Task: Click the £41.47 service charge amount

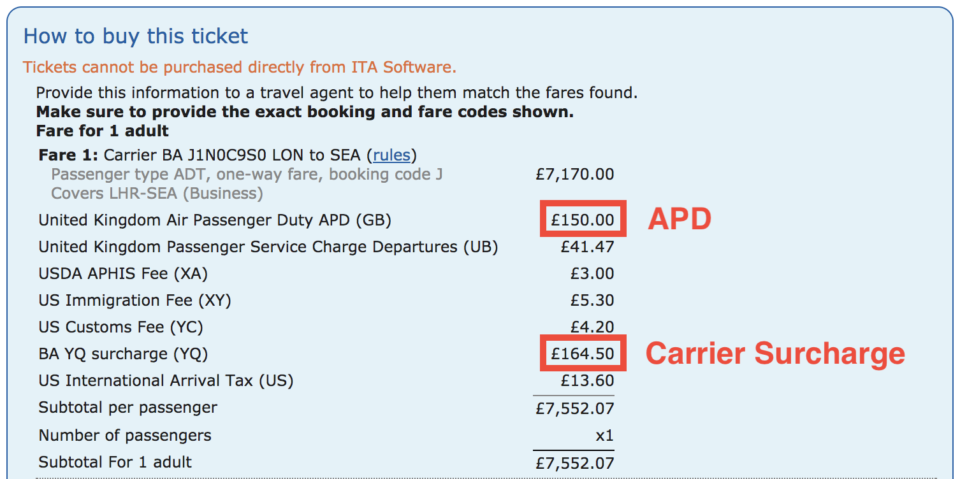Action: pos(587,246)
